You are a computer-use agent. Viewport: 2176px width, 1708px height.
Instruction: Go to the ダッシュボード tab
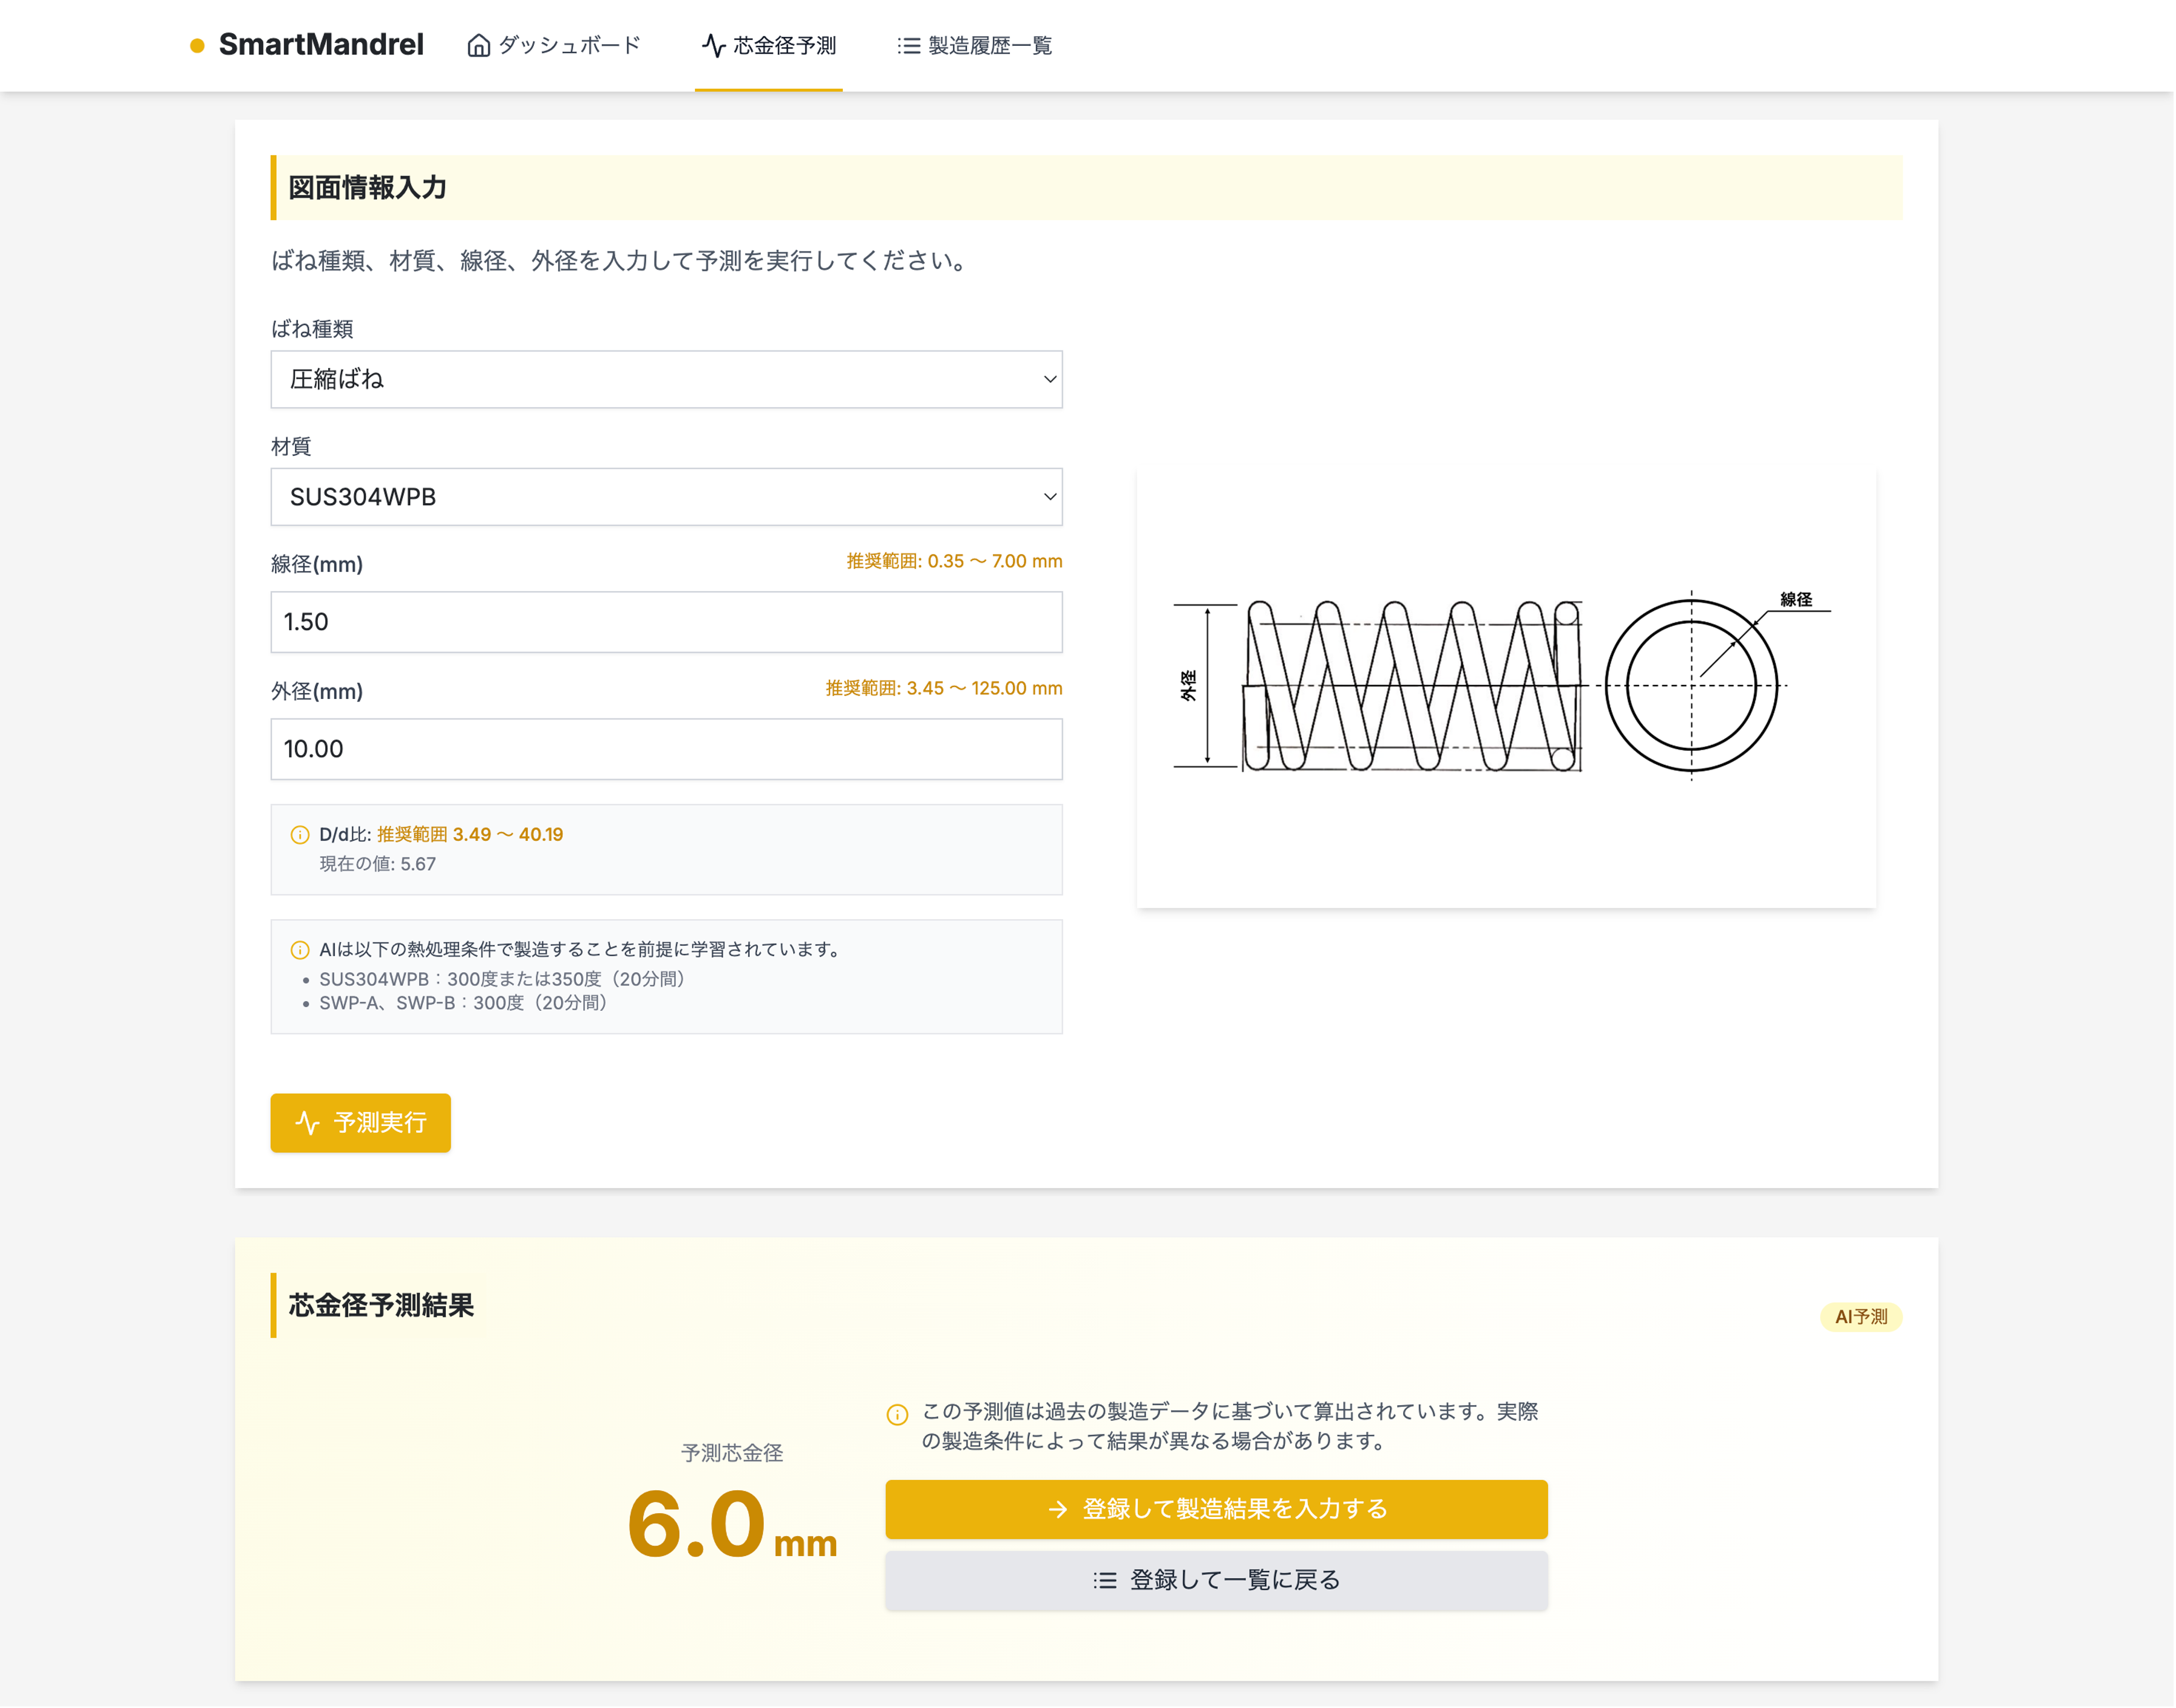(x=568, y=46)
